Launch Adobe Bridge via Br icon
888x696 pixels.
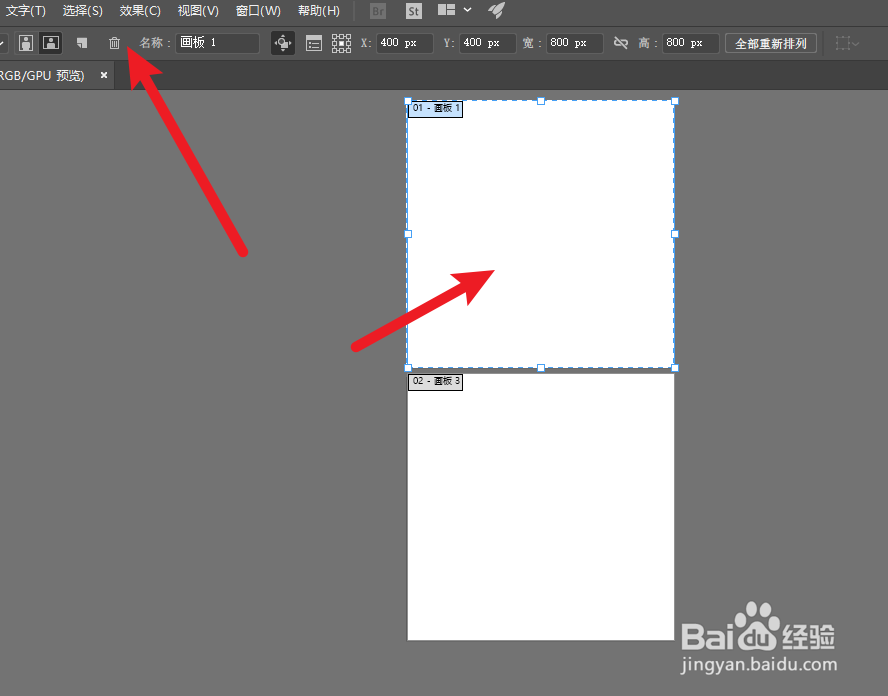coord(378,11)
